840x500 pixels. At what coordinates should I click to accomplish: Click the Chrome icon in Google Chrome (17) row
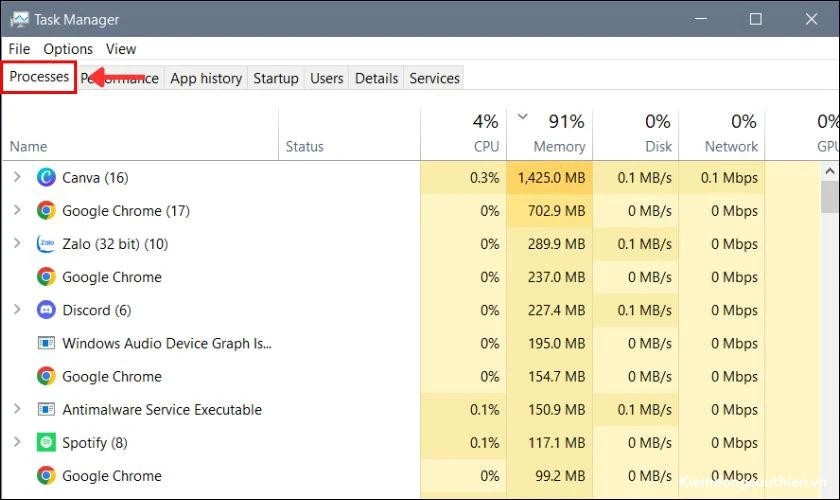(46, 211)
